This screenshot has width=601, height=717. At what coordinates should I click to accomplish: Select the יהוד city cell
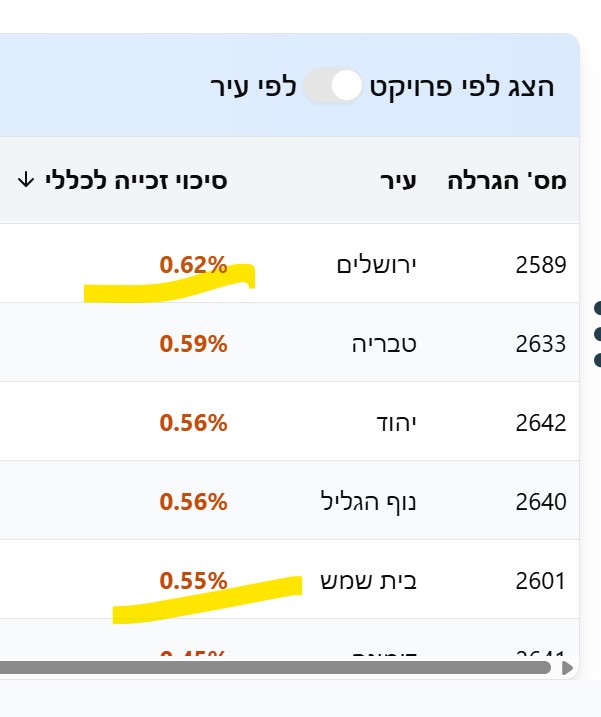(392, 423)
